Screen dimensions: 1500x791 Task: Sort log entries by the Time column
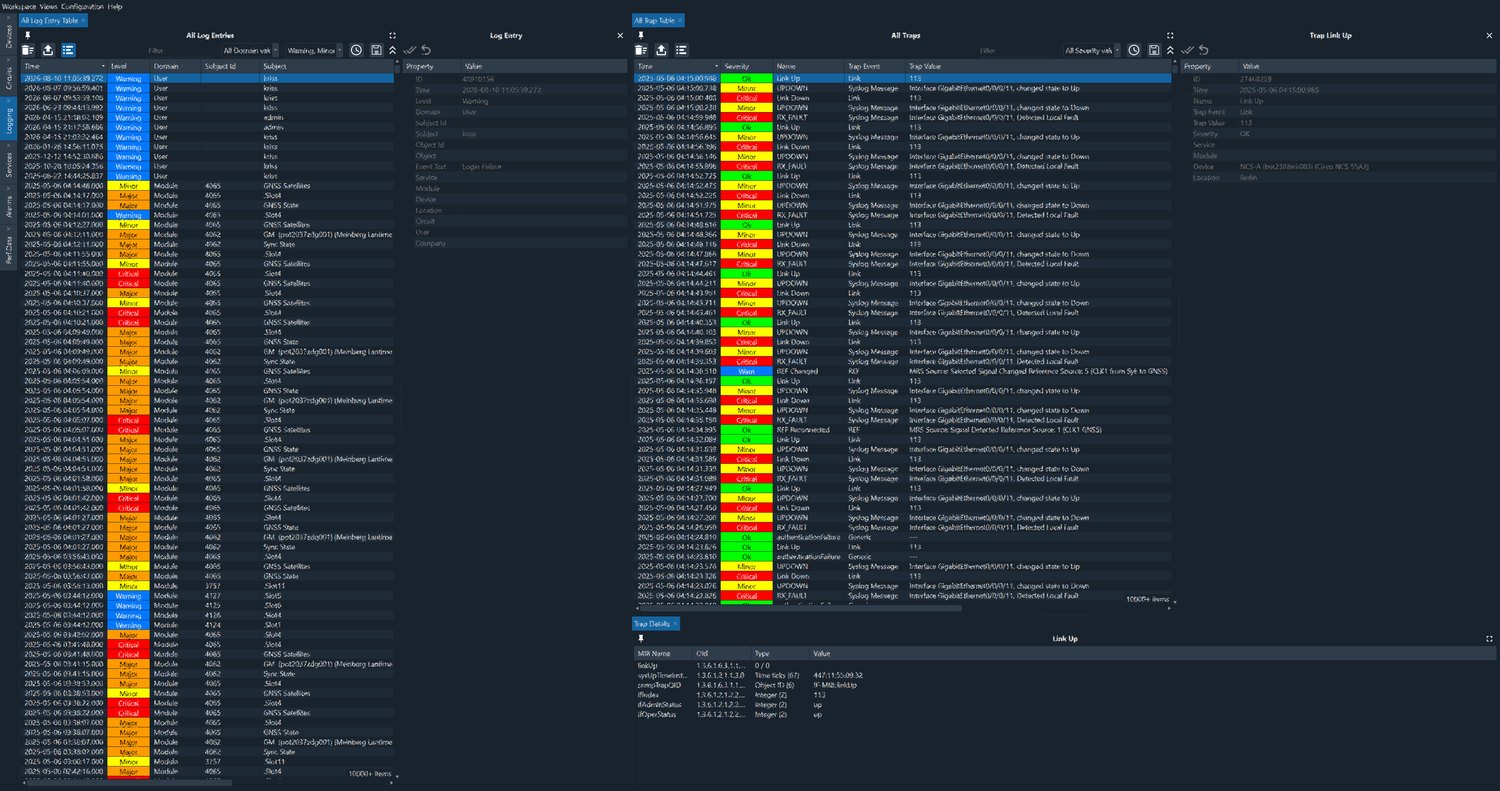[x=65, y=66]
